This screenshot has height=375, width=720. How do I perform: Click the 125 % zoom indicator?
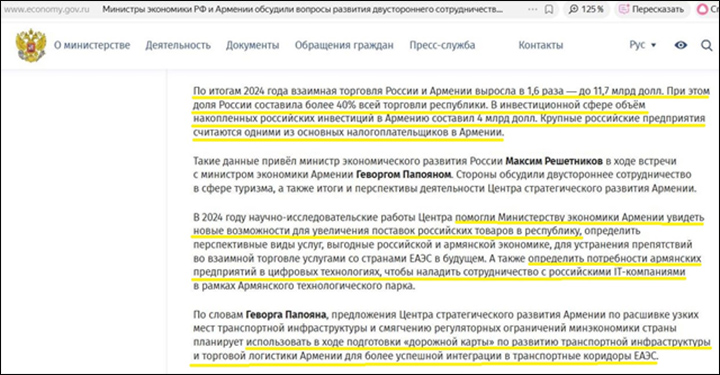[x=586, y=9]
